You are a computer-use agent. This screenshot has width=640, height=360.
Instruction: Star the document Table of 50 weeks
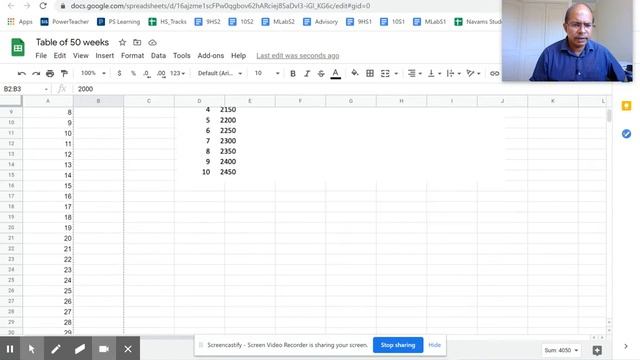122,42
